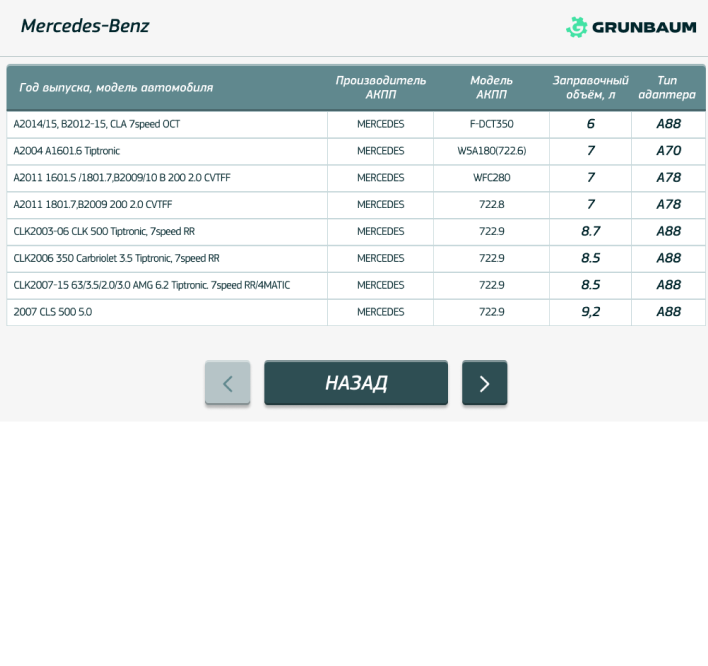Click 'MERCEDES' in the 2007 CLS 500 row

pos(381,312)
